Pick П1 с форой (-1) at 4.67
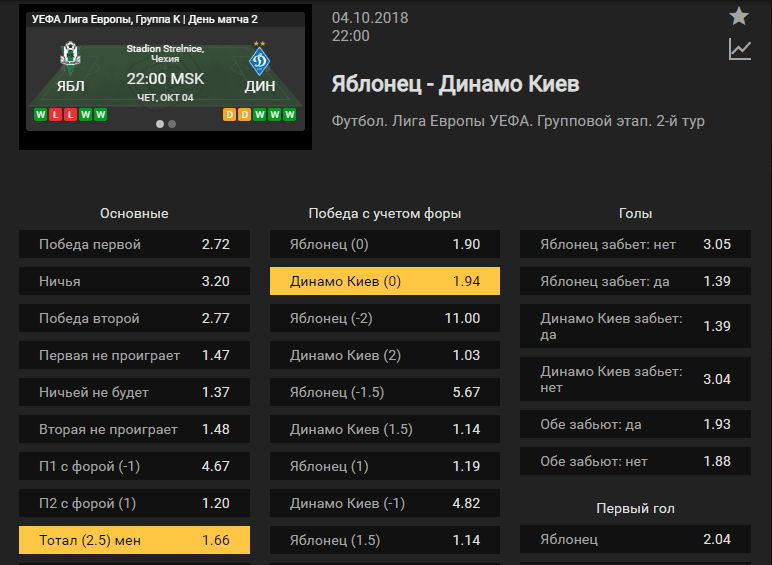 click(x=134, y=466)
